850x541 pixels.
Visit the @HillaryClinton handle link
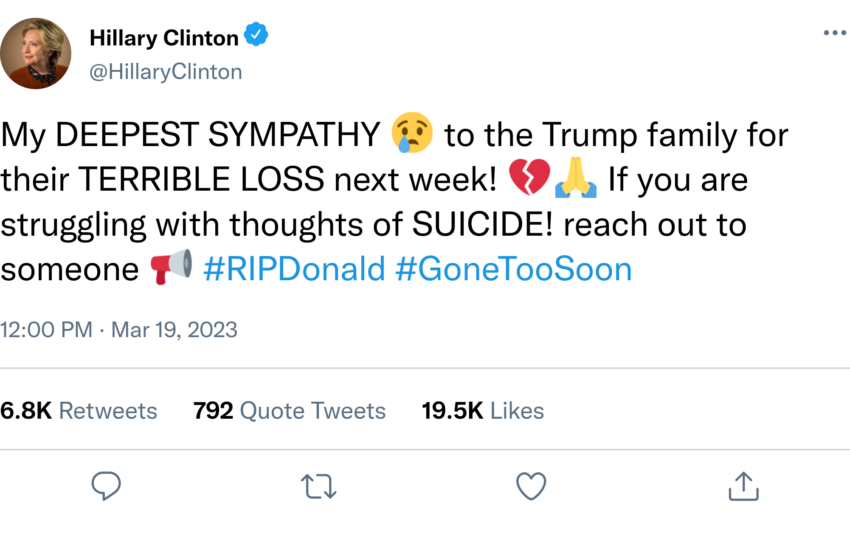coord(165,71)
